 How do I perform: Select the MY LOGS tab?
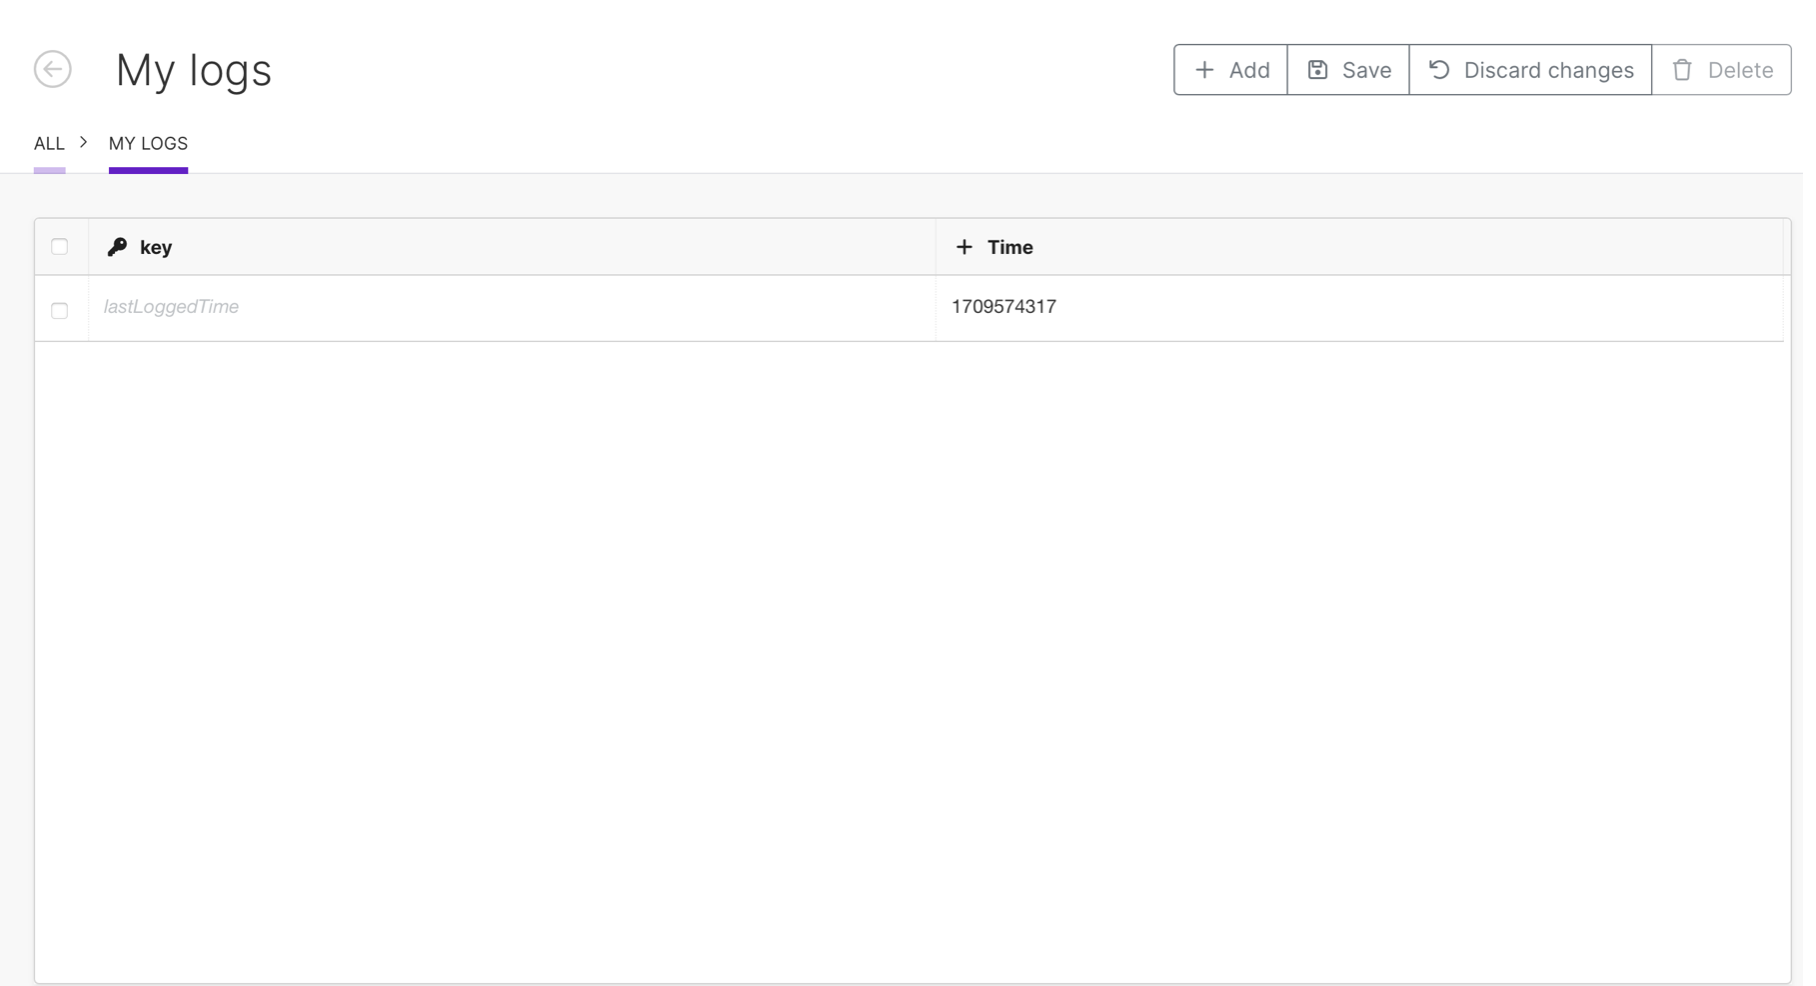pos(149,144)
